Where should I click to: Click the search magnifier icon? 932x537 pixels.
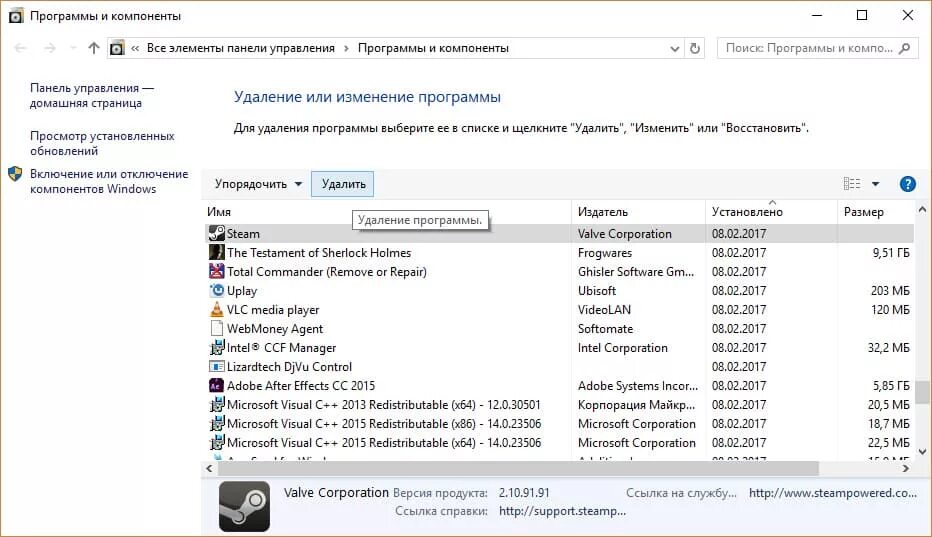pos(905,48)
